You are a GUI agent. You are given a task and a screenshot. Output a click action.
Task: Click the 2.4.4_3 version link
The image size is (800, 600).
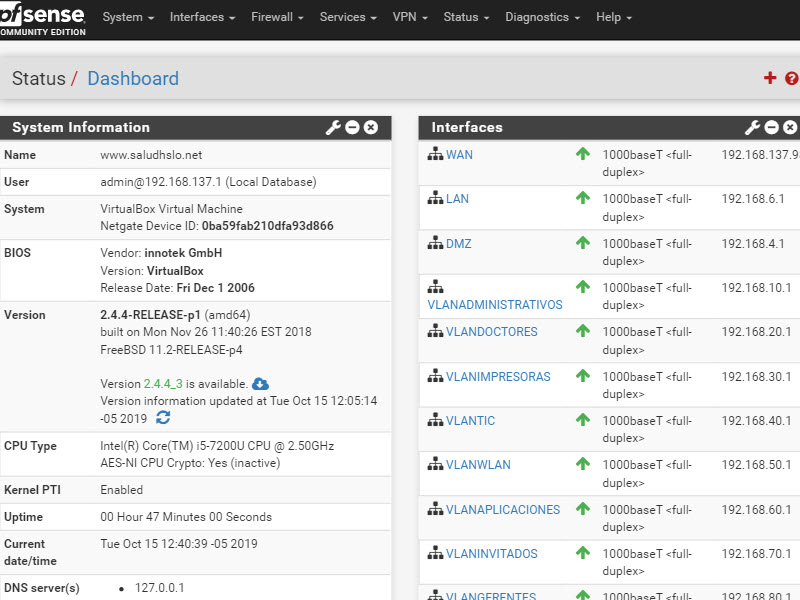pyautogui.click(x=163, y=384)
